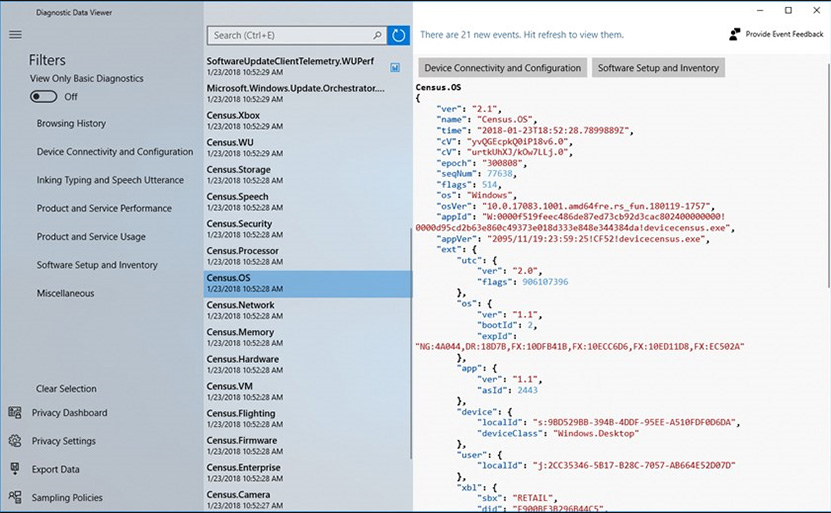The width and height of the screenshot is (831, 513).
Task: Select the Census.Storage event
Action: 307,174
